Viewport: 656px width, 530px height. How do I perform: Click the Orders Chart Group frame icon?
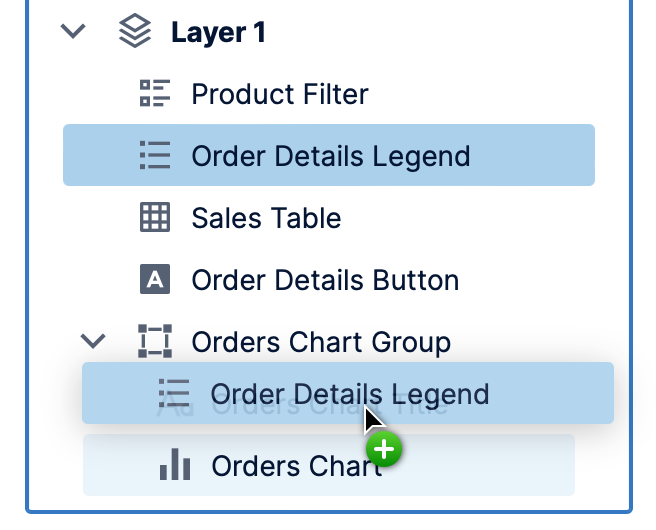pos(154,342)
